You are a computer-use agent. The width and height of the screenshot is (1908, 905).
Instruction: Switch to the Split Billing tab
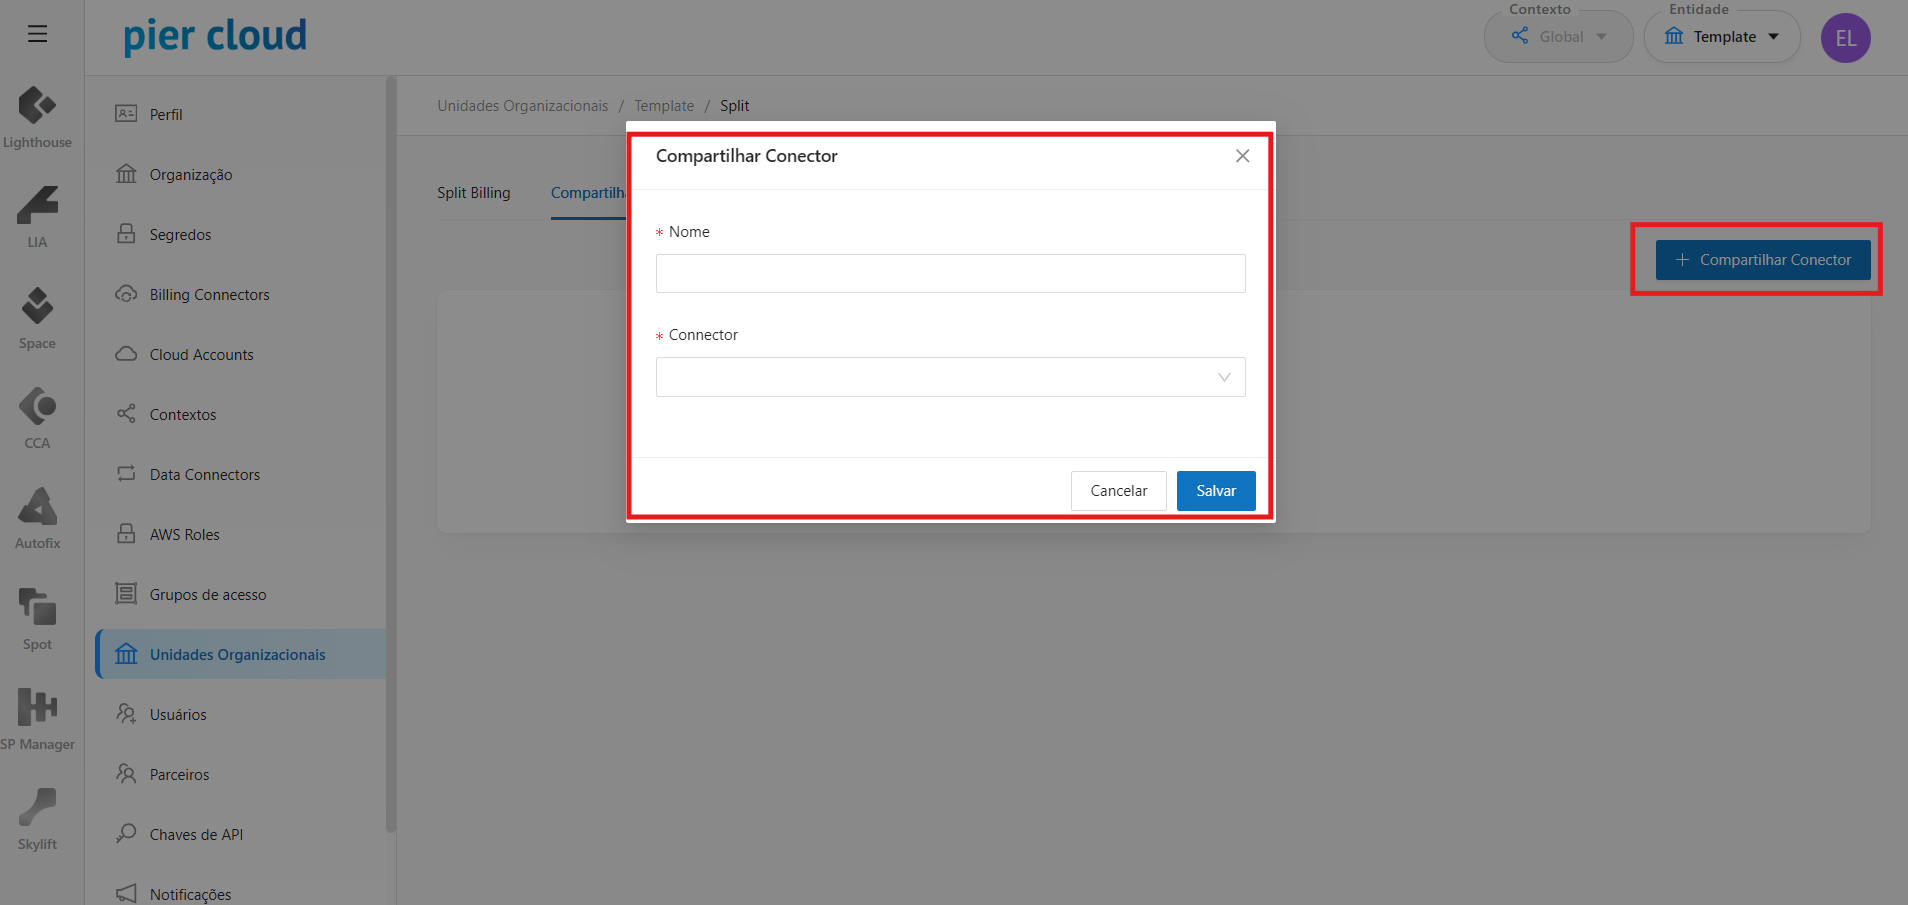(x=473, y=193)
